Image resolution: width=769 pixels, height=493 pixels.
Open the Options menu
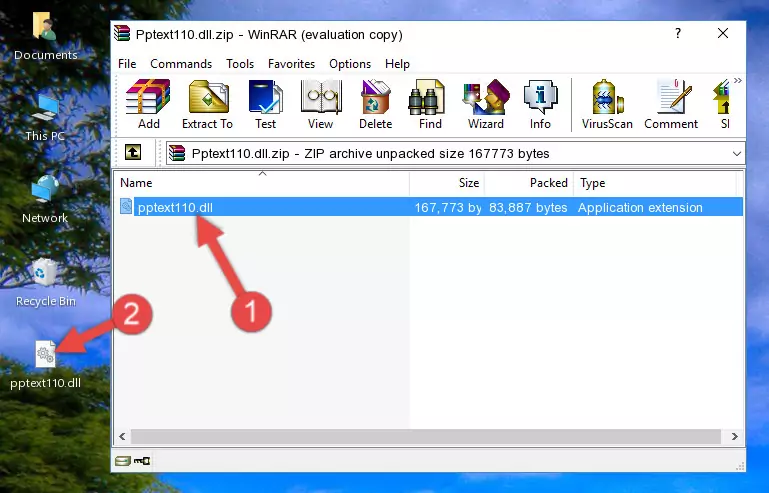350,64
